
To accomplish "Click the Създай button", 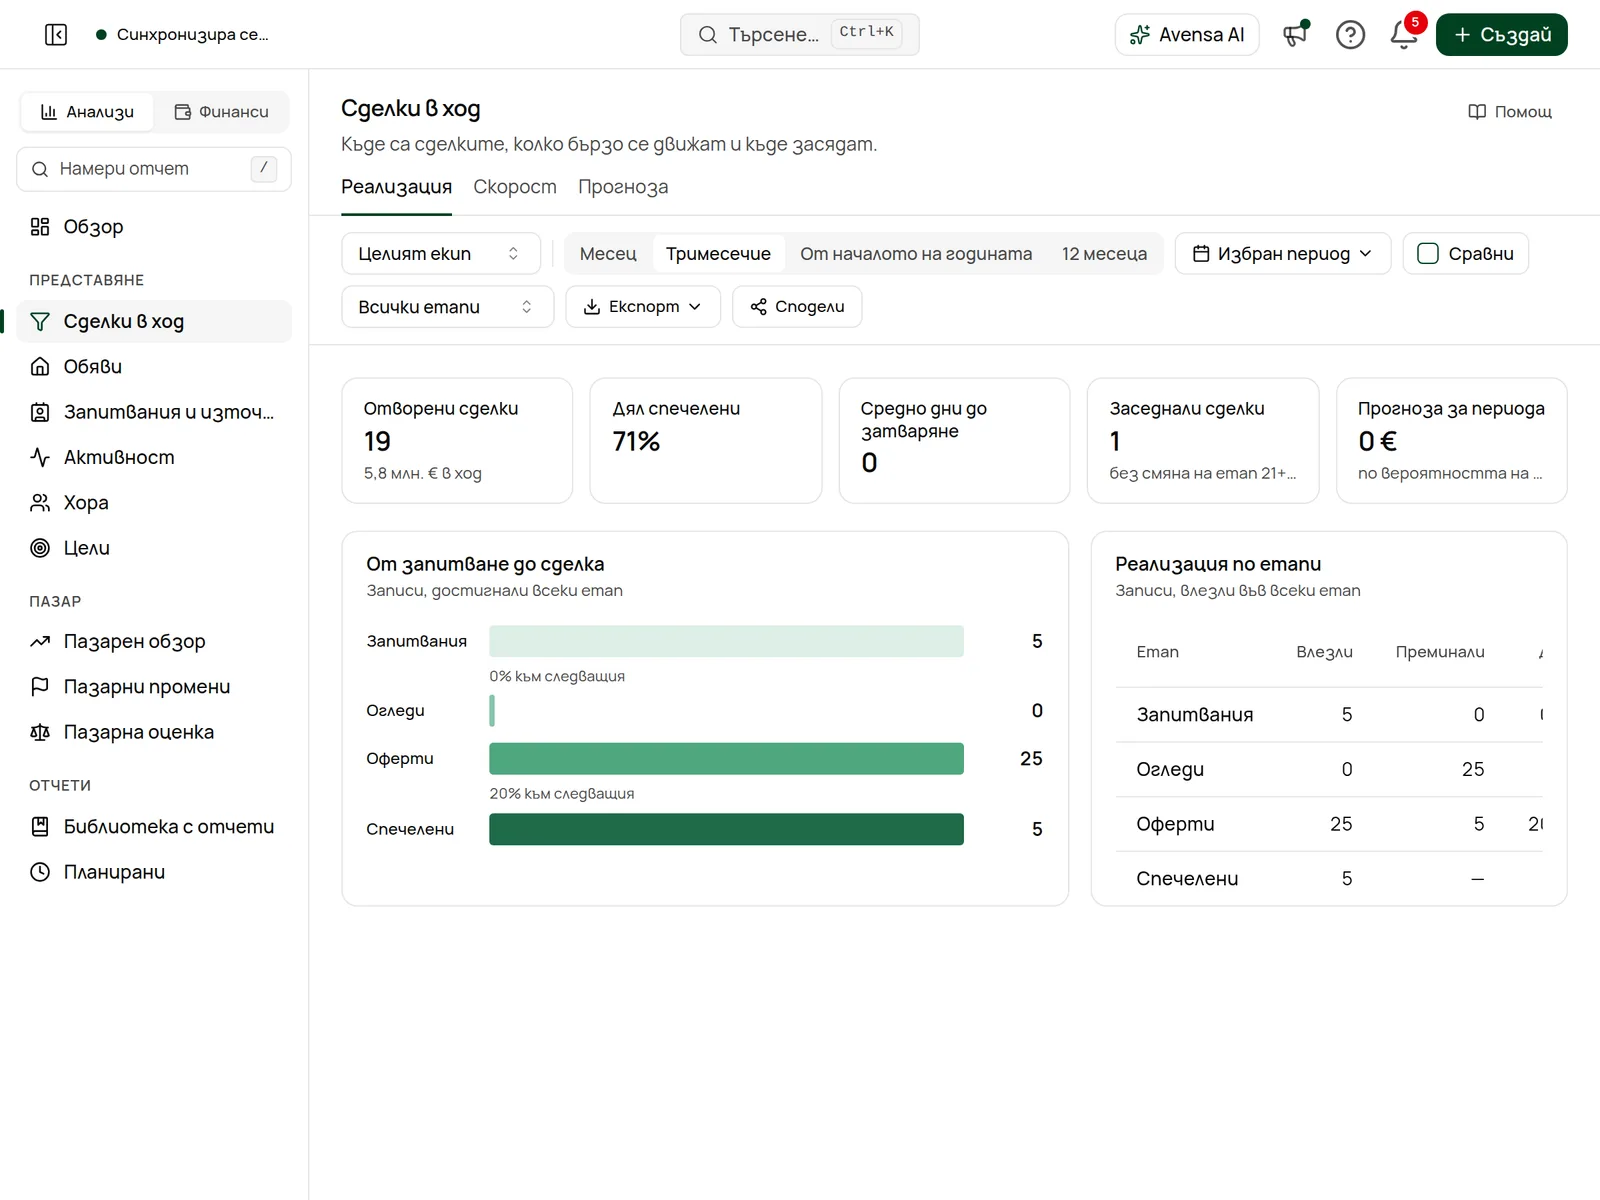I will tap(1502, 35).
